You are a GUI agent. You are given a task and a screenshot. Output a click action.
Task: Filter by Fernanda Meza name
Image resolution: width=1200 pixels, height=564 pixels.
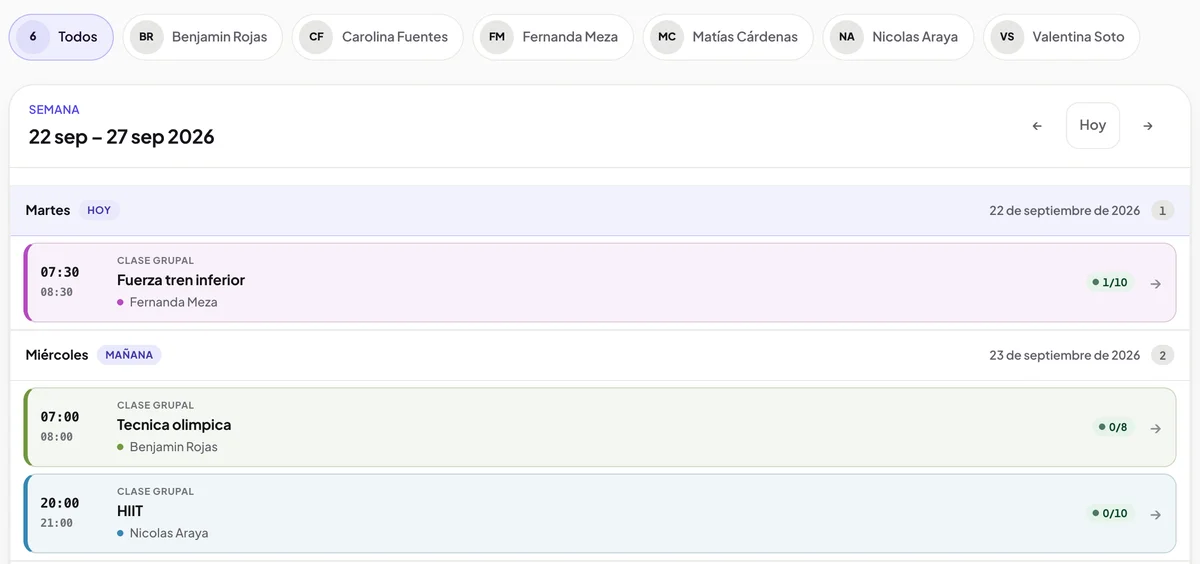point(570,37)
